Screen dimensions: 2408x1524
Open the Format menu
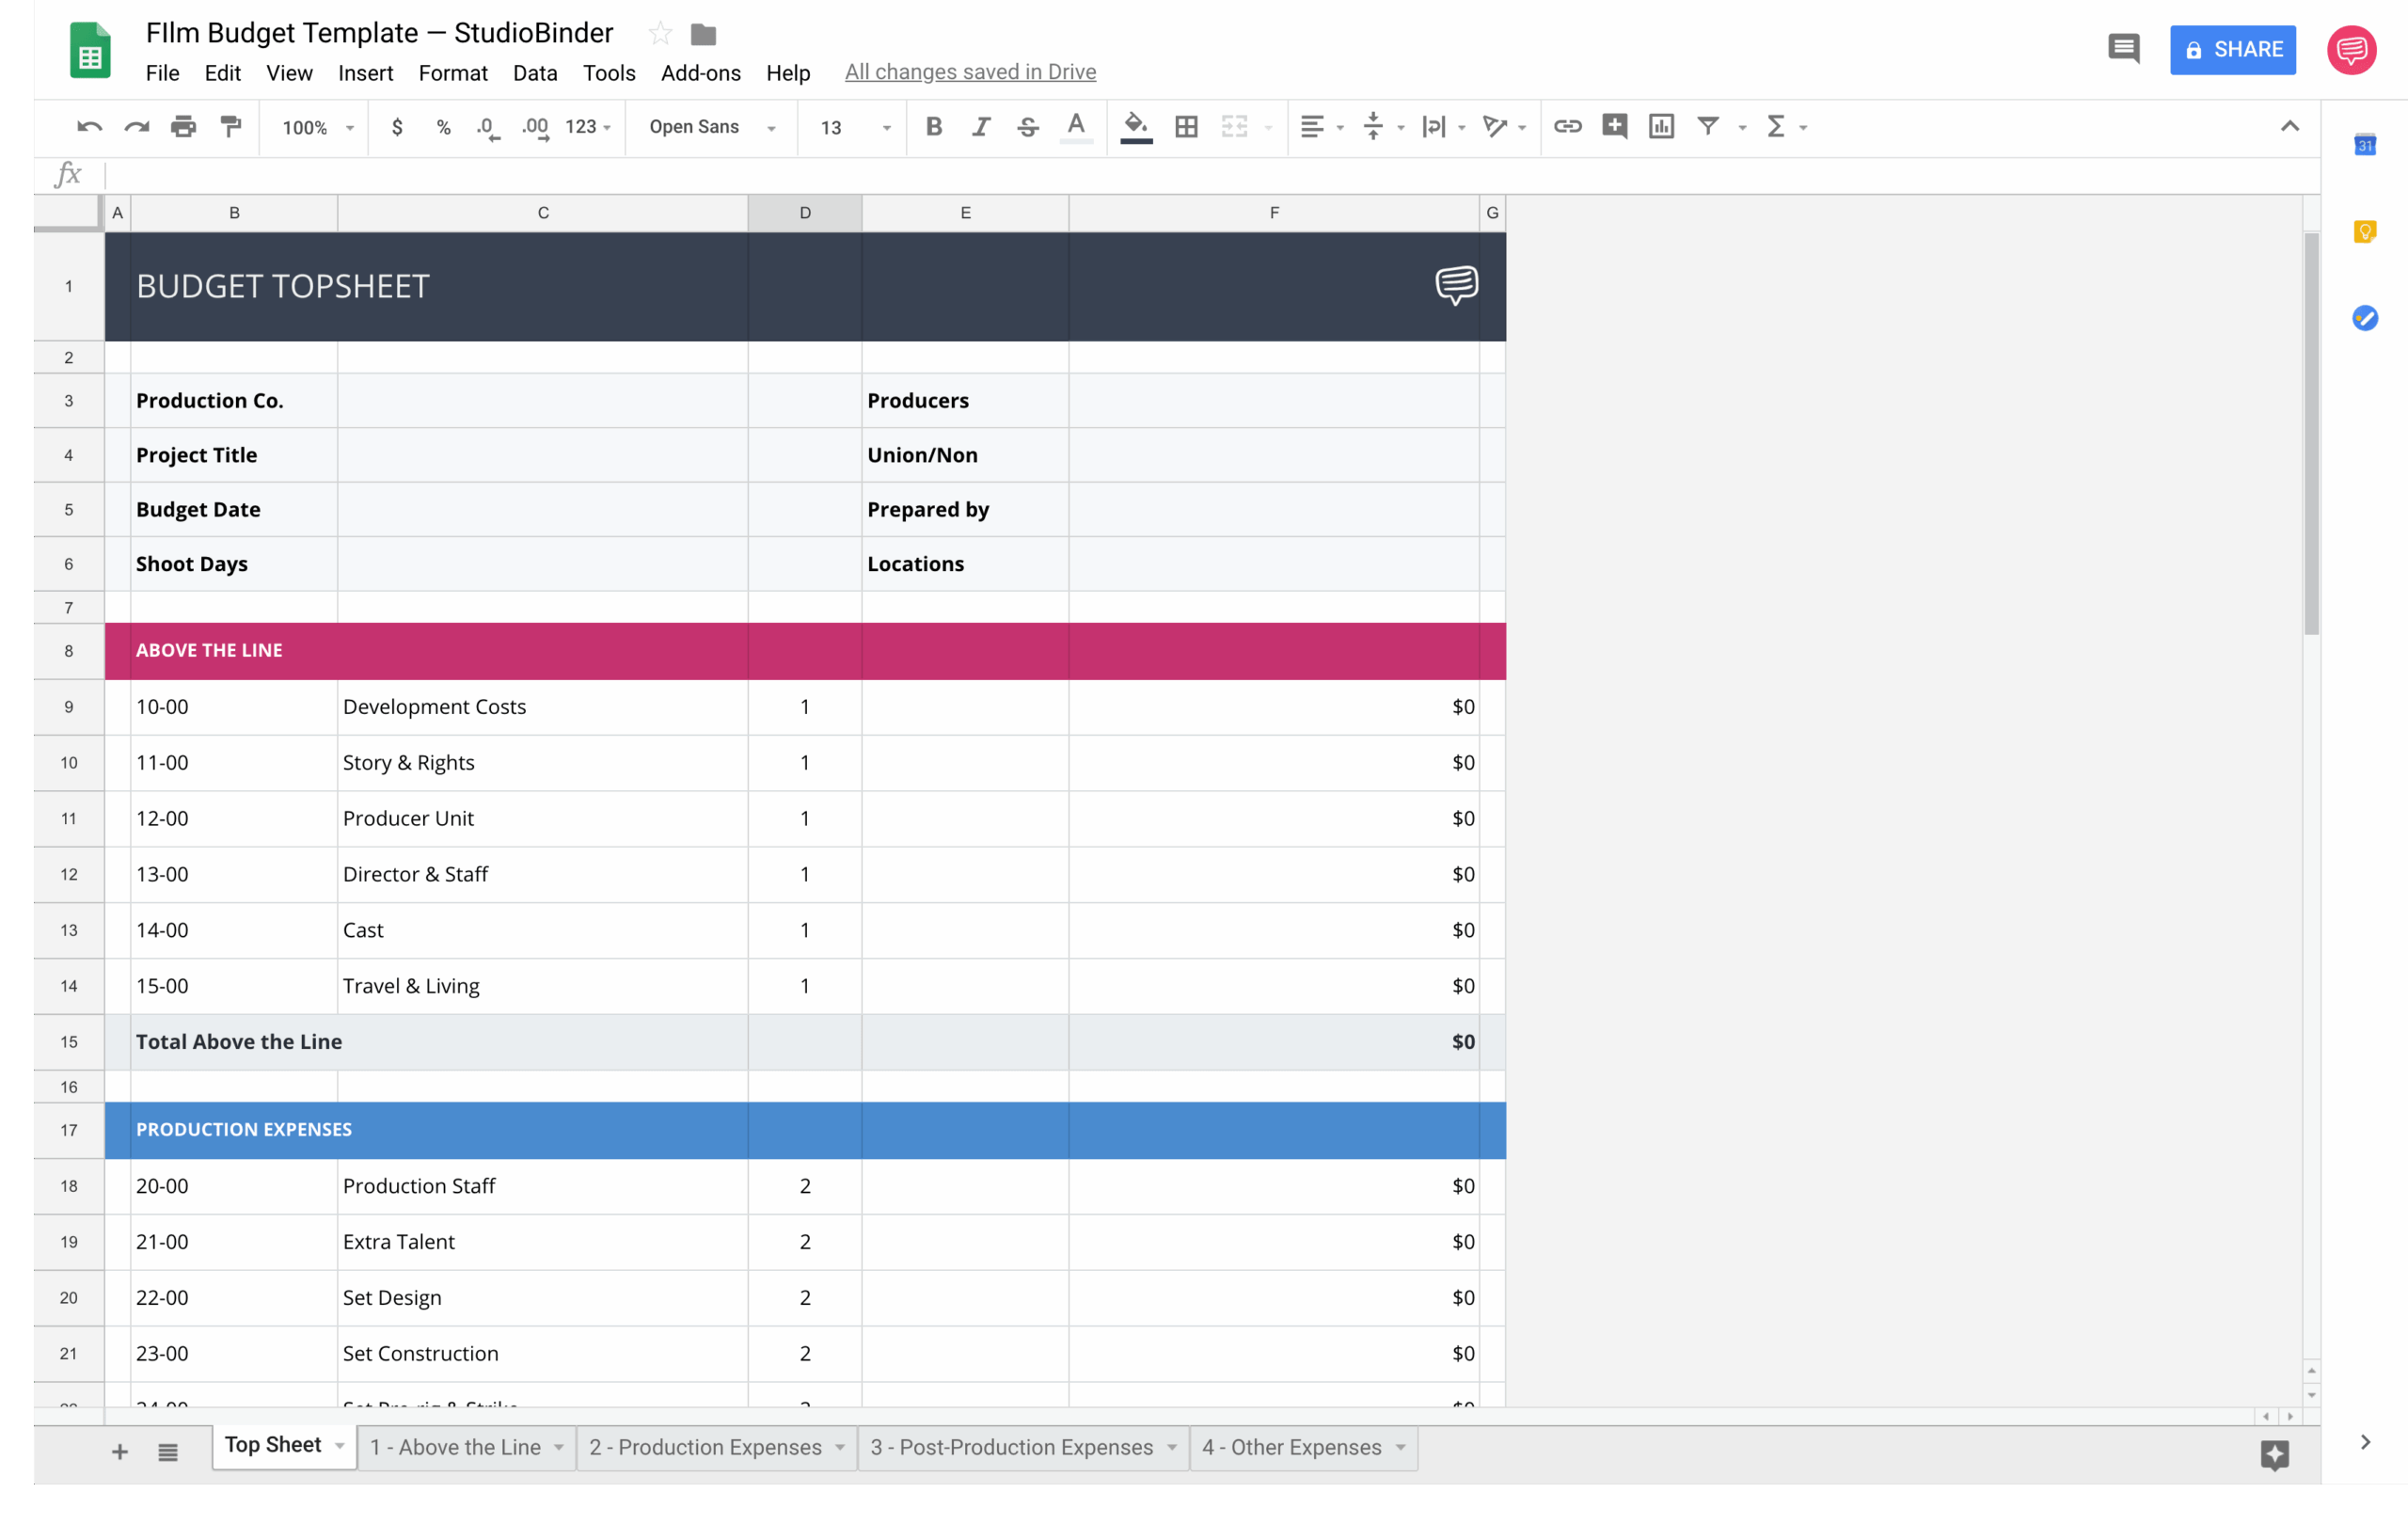tap(453, 72)
